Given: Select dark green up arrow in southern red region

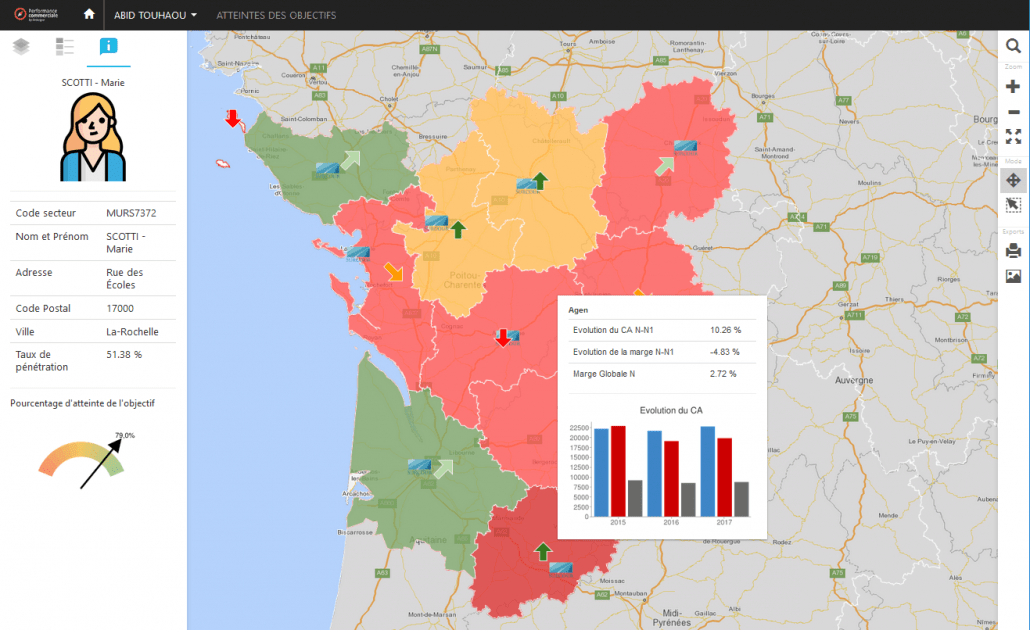Looking at the screenshot, I should [x=543, y=551].
